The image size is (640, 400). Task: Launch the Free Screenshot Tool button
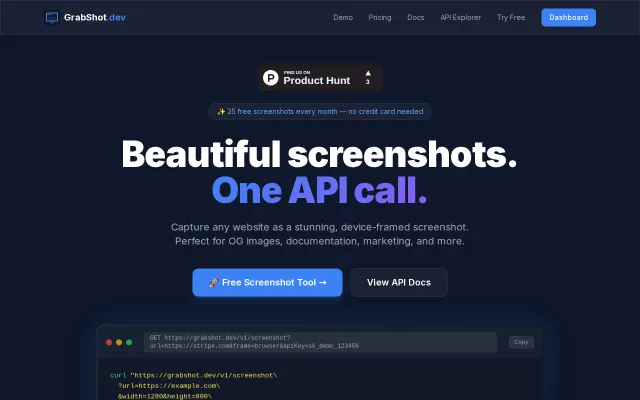coord(267,282)
